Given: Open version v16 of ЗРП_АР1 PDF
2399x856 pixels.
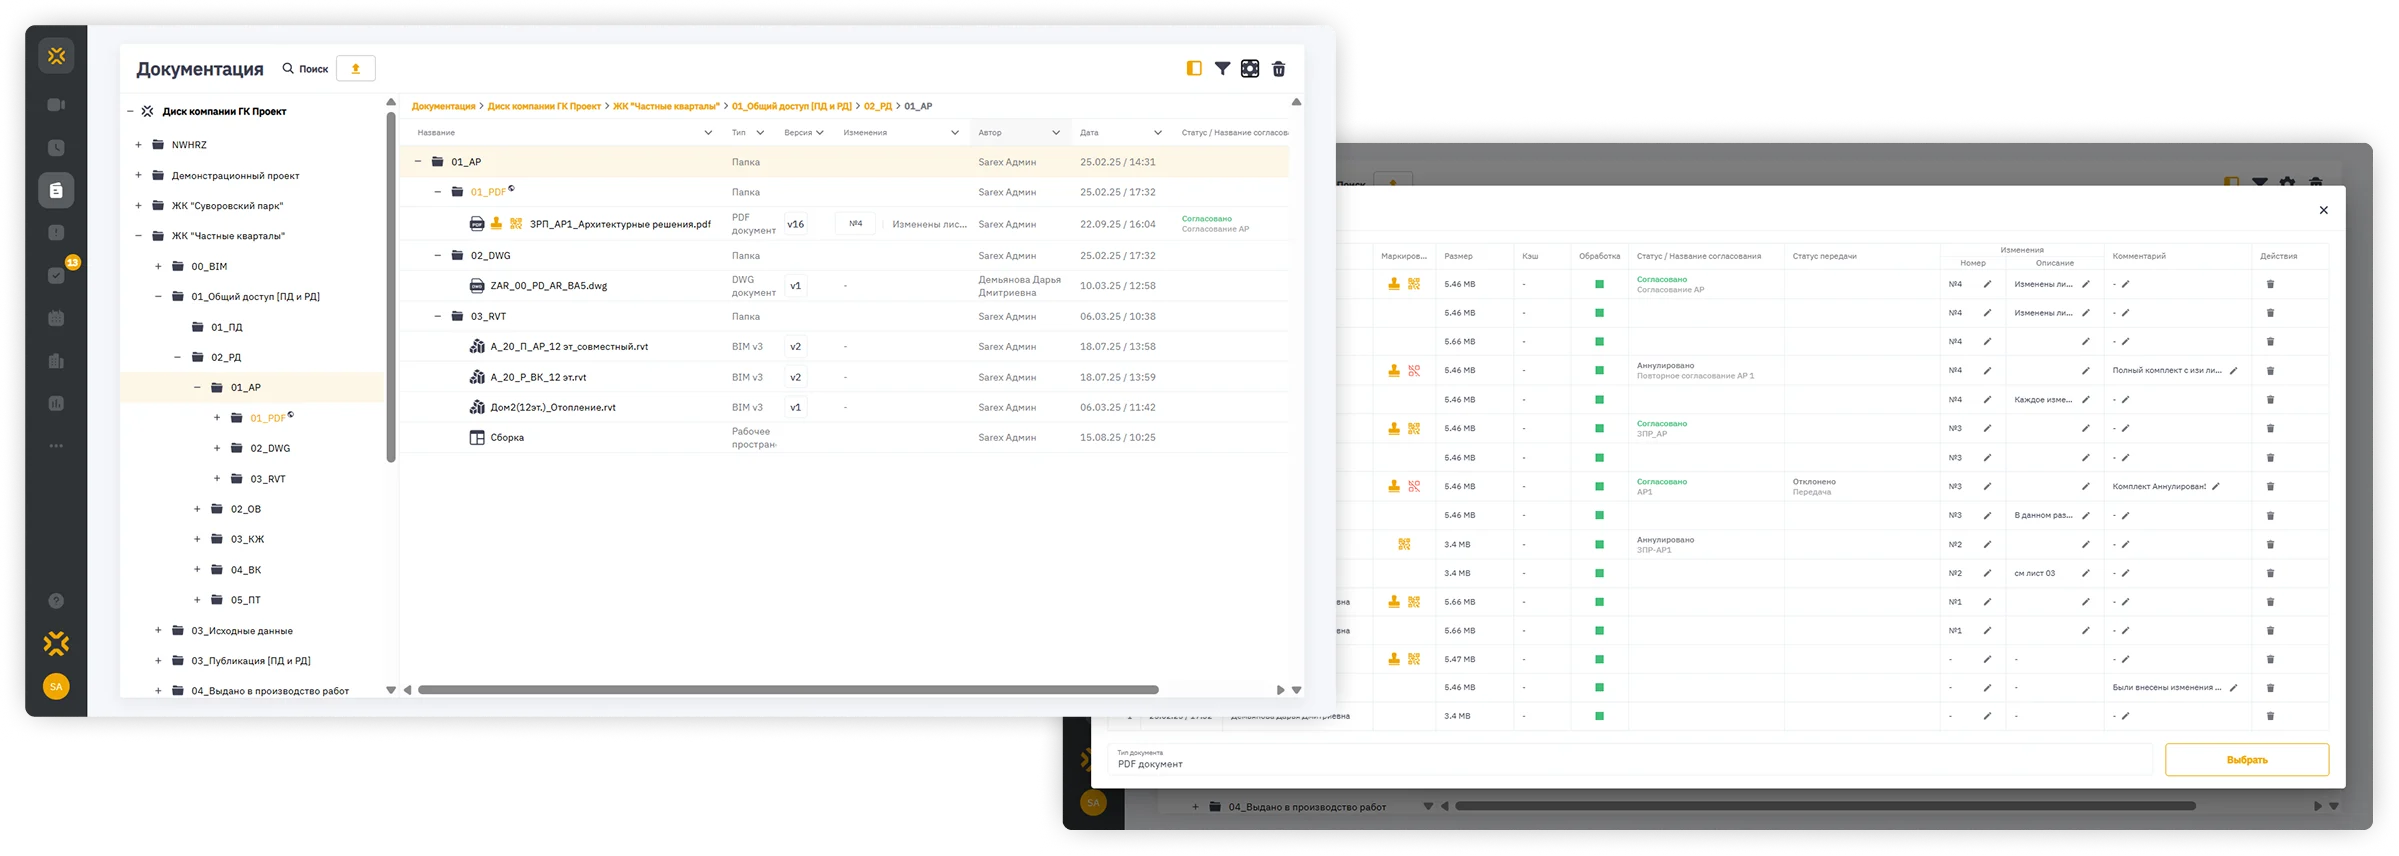Looking at the screenshot, I should pyautogui.click(x=796, y=224).
